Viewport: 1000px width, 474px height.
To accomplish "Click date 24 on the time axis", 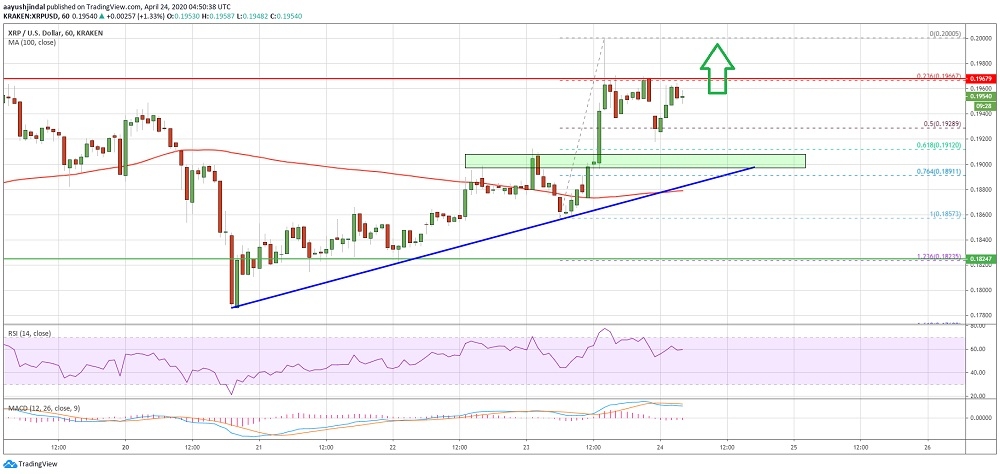I will (x=660, y=446).
